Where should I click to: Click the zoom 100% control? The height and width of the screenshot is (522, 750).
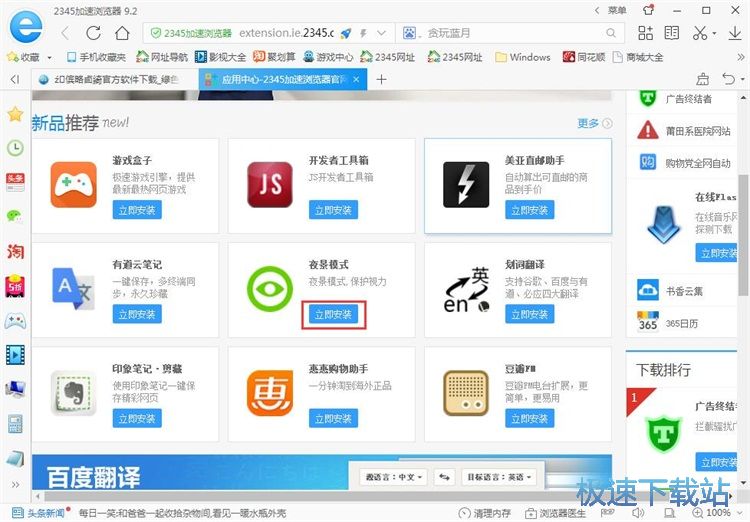click(x=713, y=513)
